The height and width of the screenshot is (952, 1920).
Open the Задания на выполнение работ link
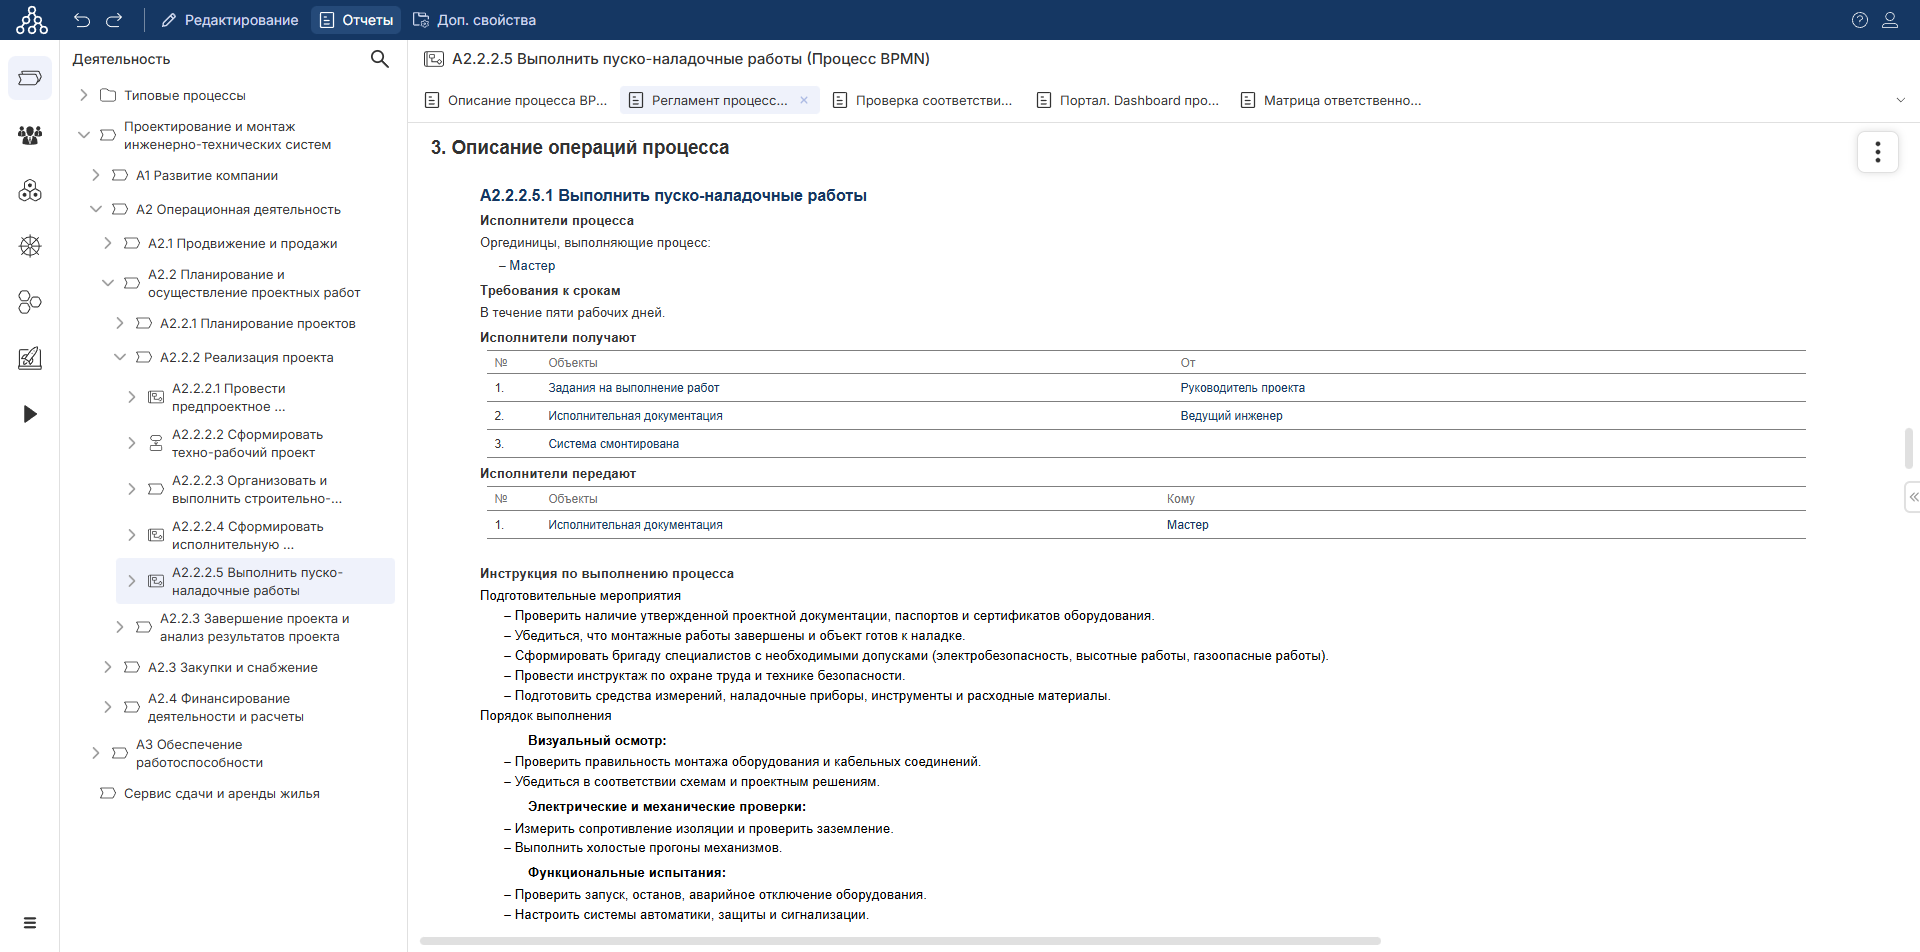pos(633,388)
